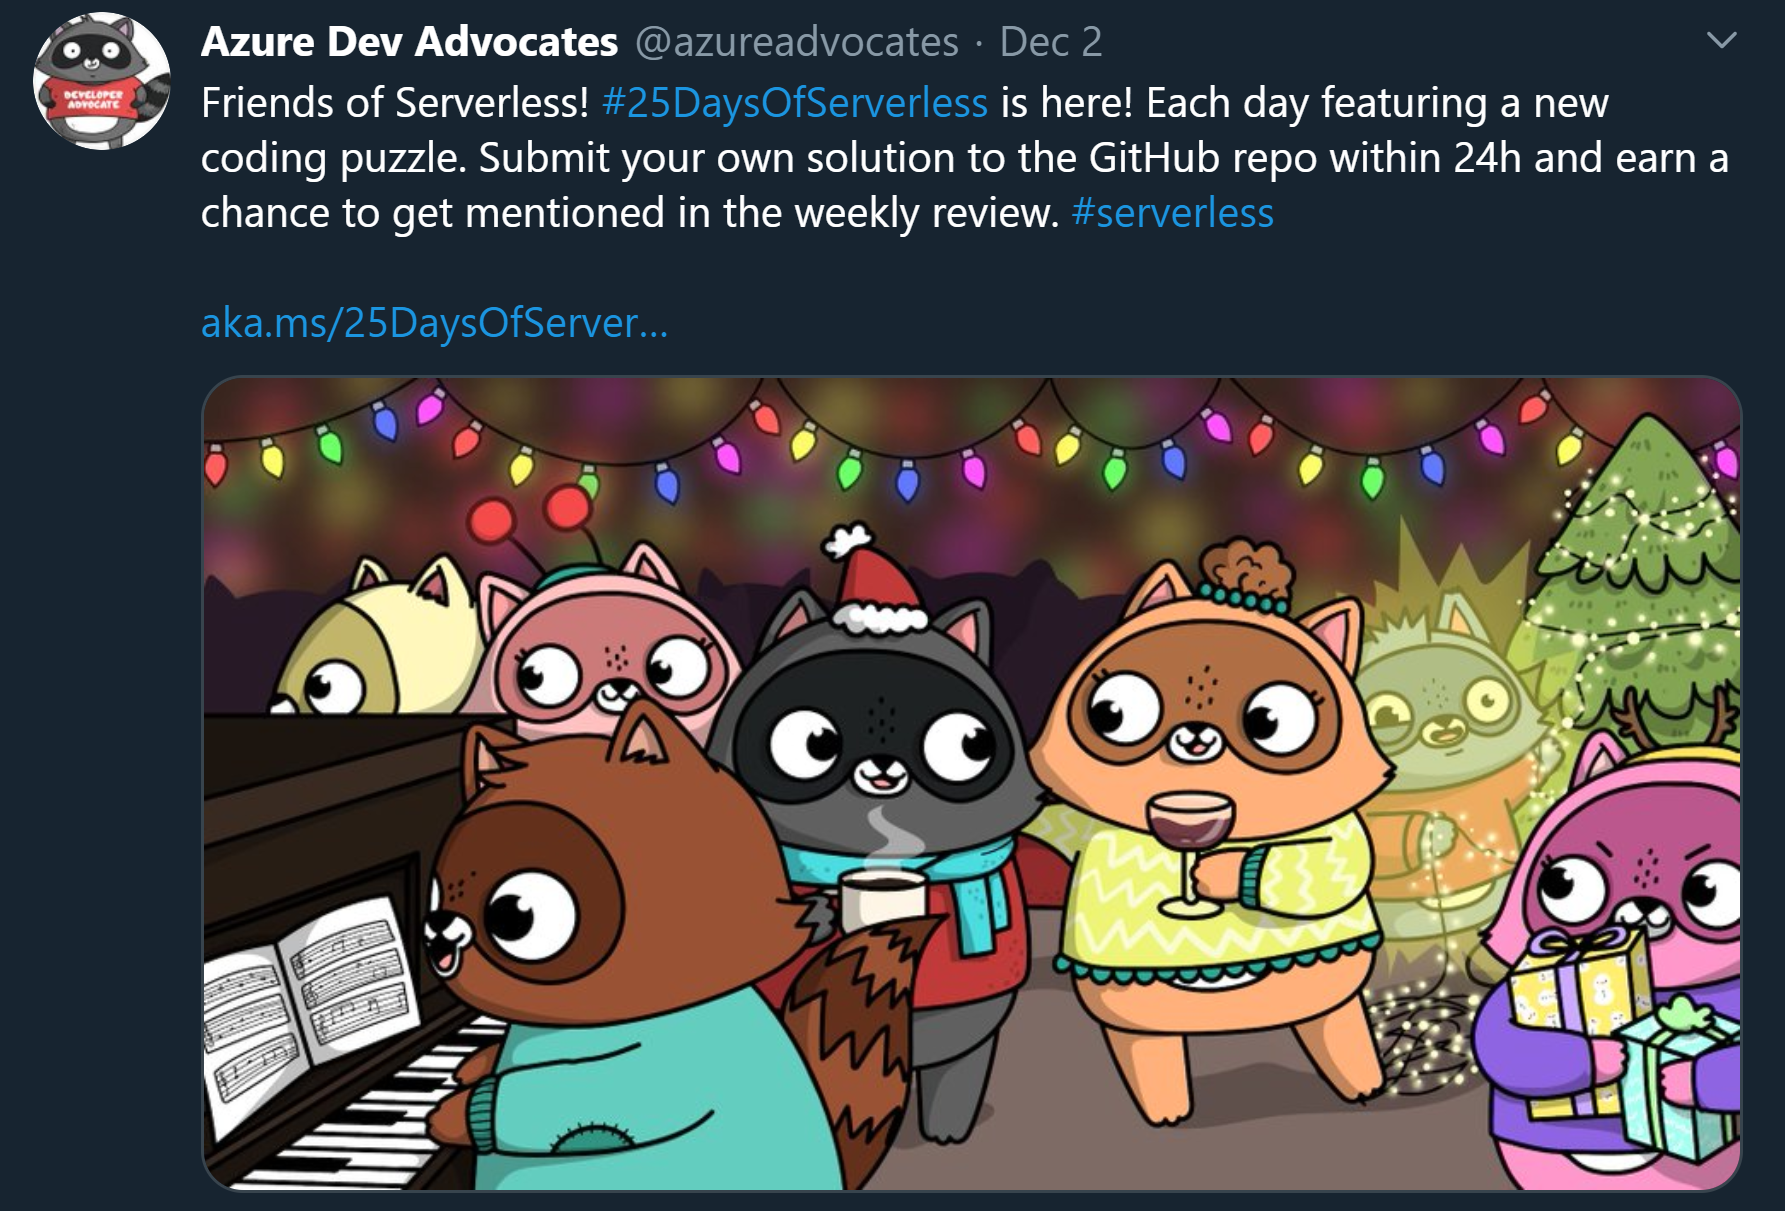Image resolution: width=1785 pixels, height=1211 pixels.
Task: Open the Azure Dev Advocates raccoon avatar
Action: [101, 81]
